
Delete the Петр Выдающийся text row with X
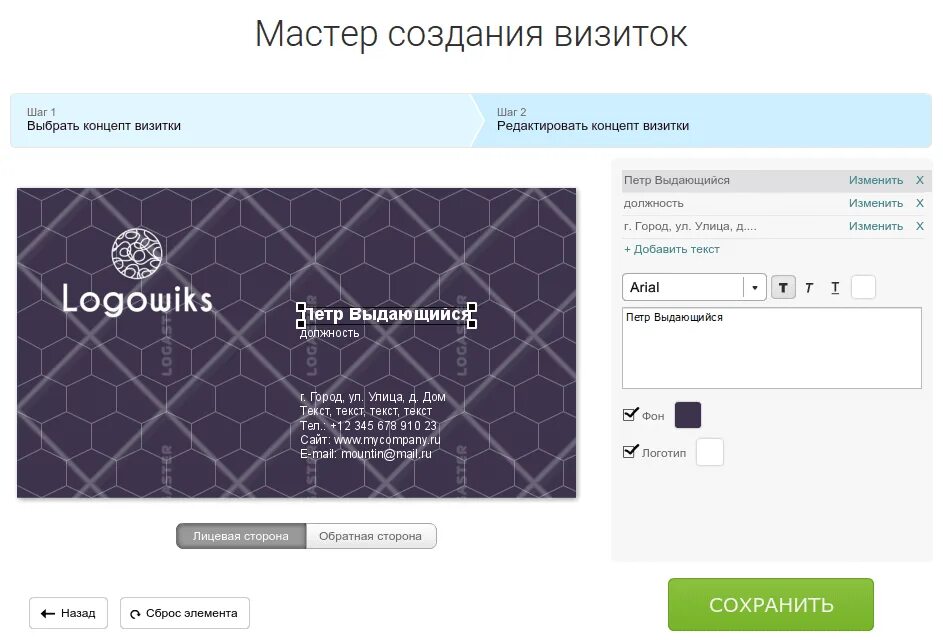click(x=920, y=180)
